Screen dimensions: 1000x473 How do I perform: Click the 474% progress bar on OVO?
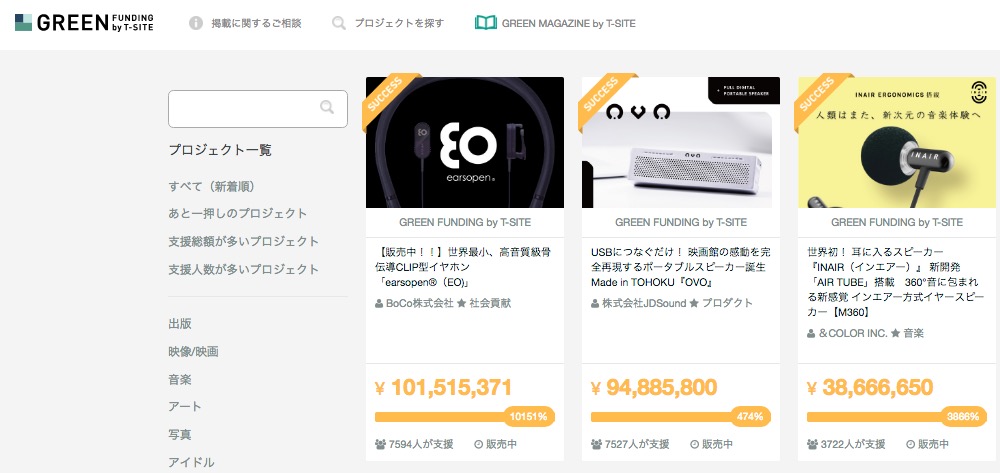680,417
